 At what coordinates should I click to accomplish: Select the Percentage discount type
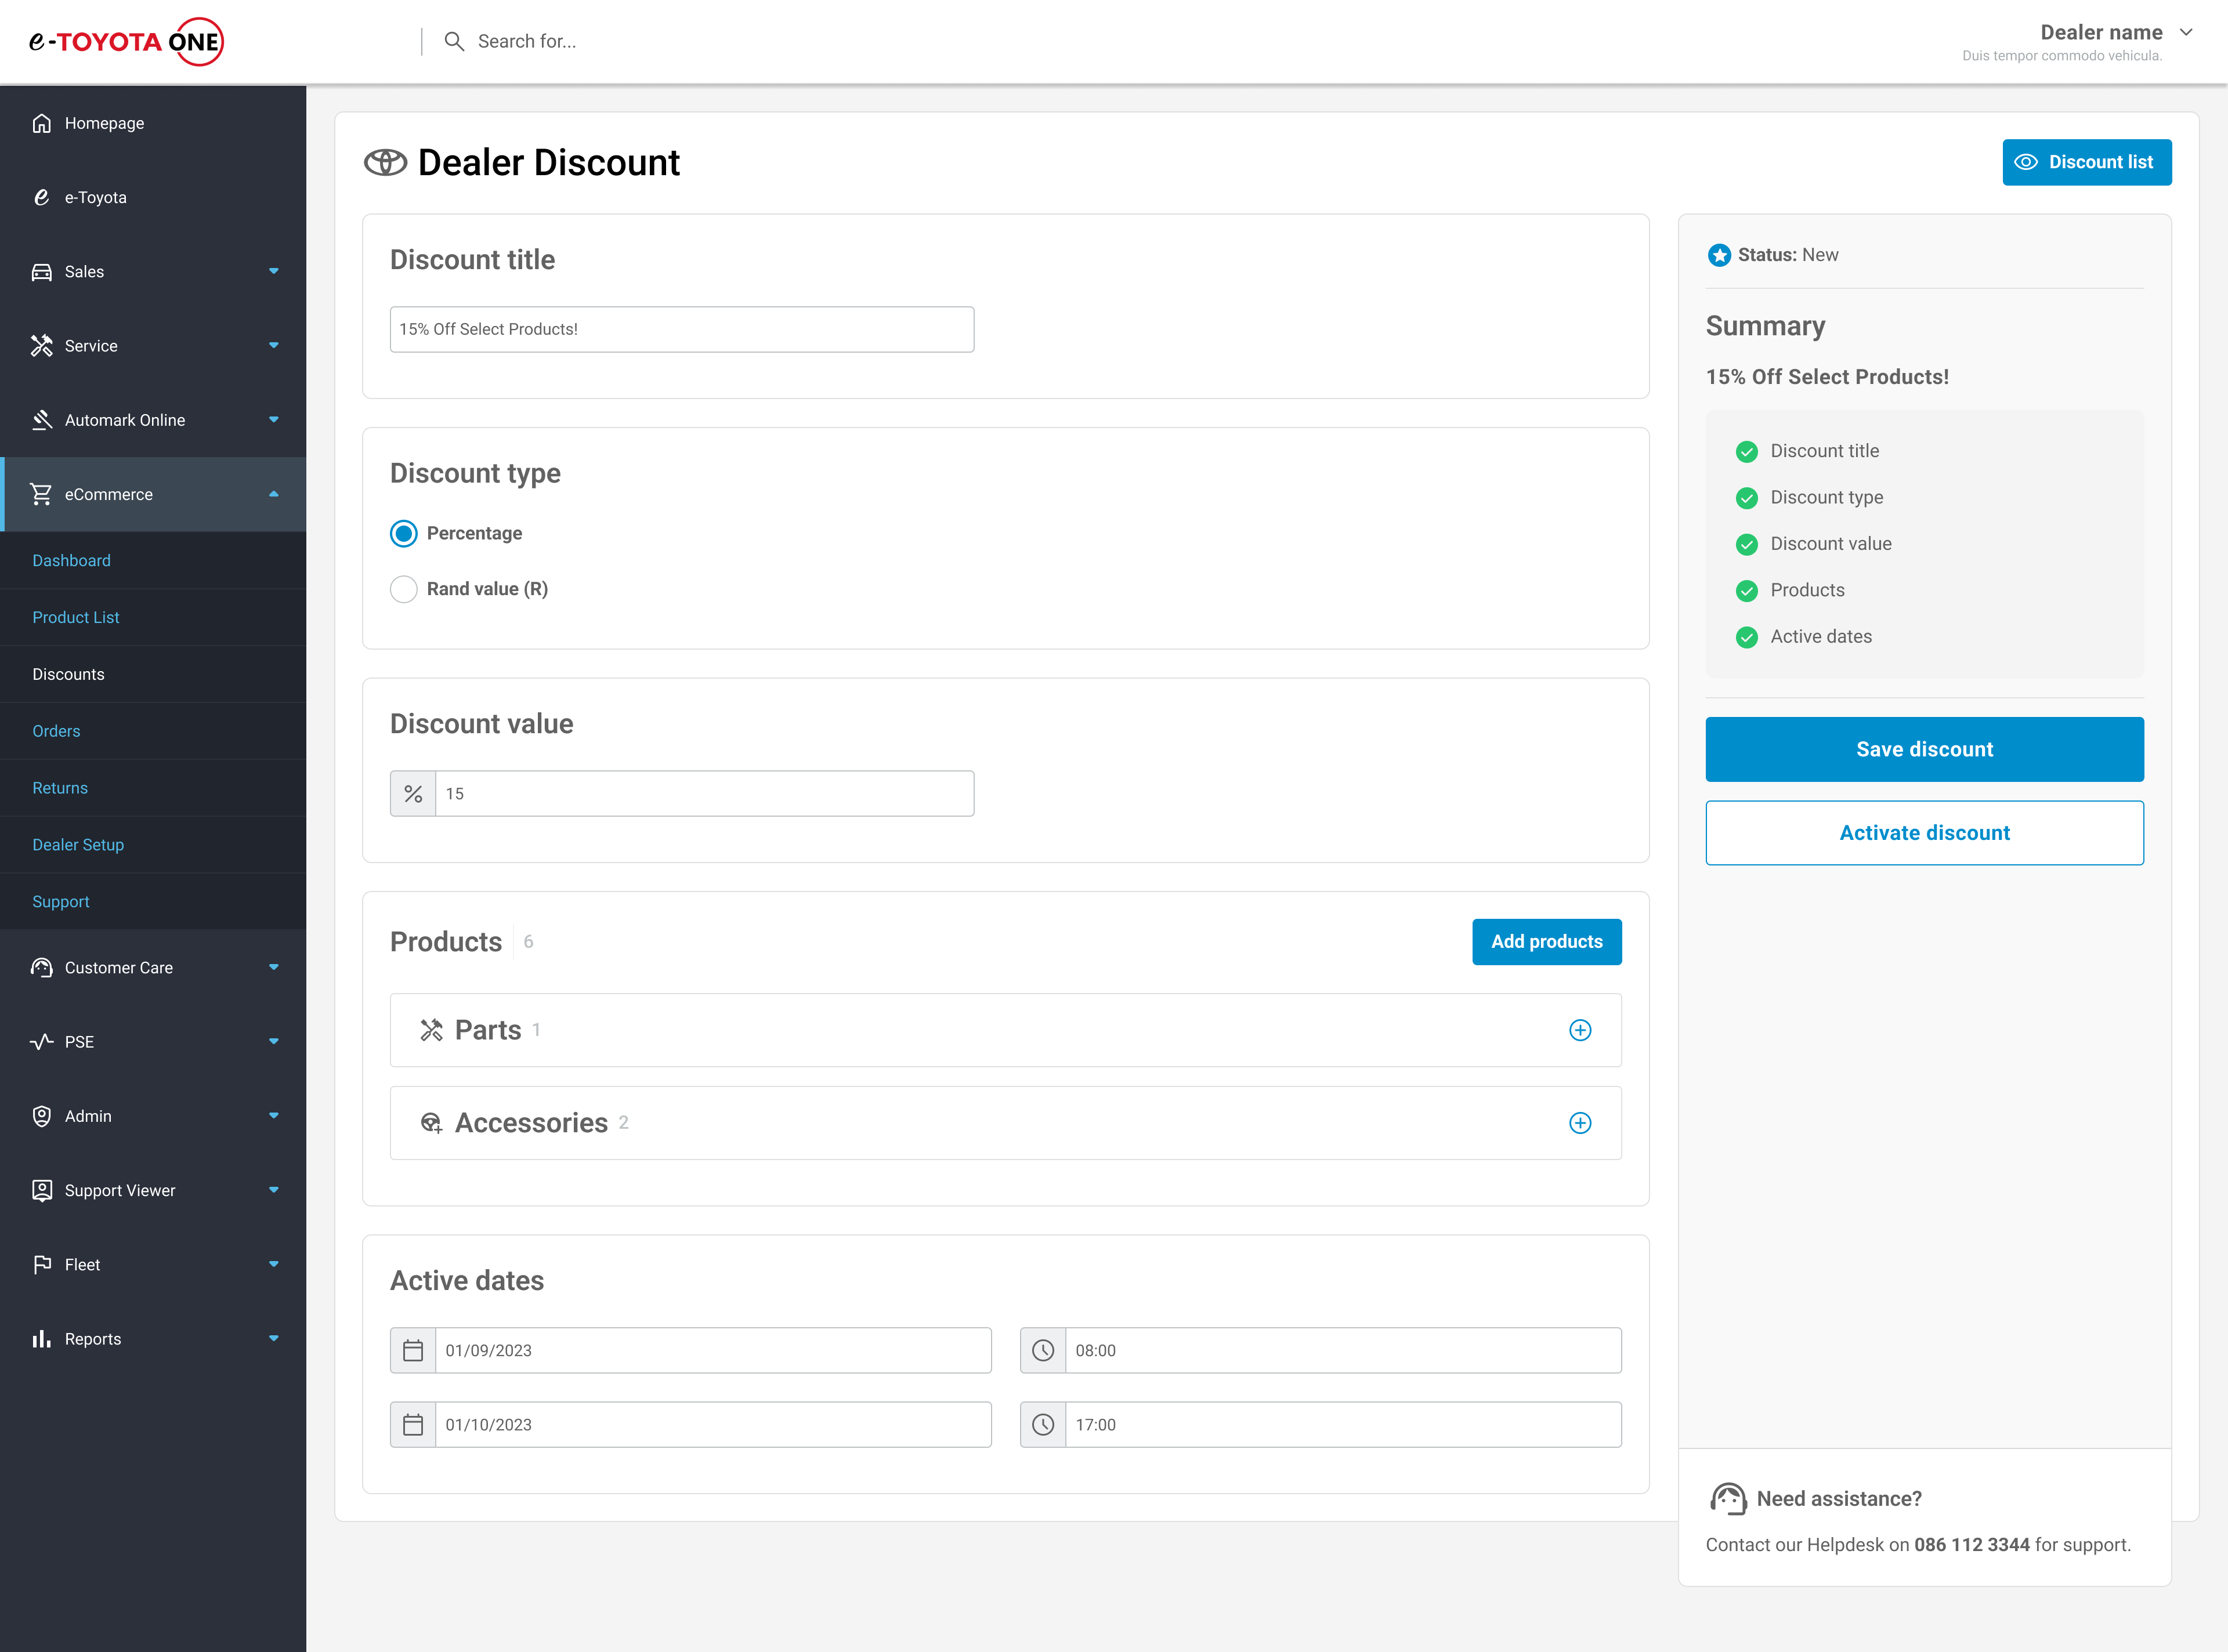click(404, 533)
